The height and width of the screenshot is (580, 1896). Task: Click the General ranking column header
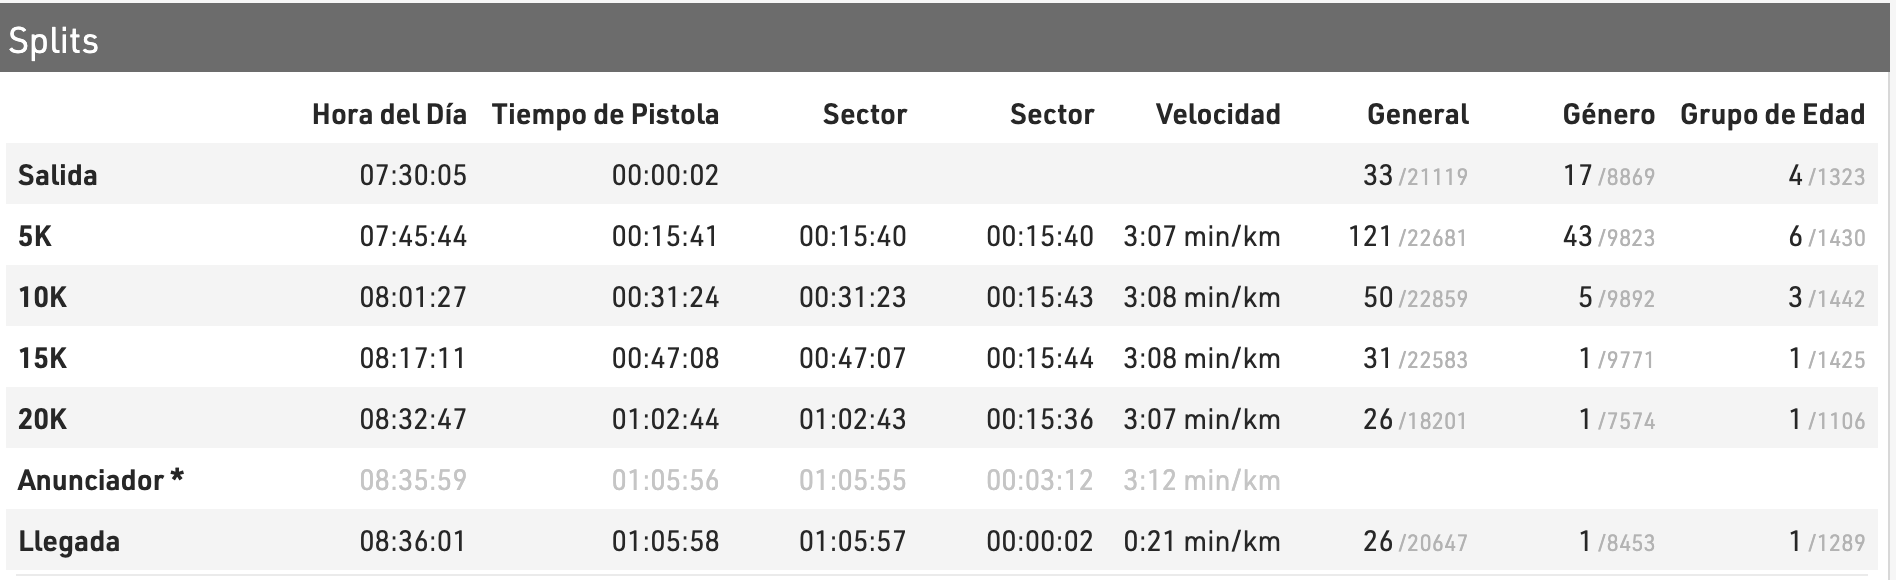pyautogui.click(x=1417, y=115)
